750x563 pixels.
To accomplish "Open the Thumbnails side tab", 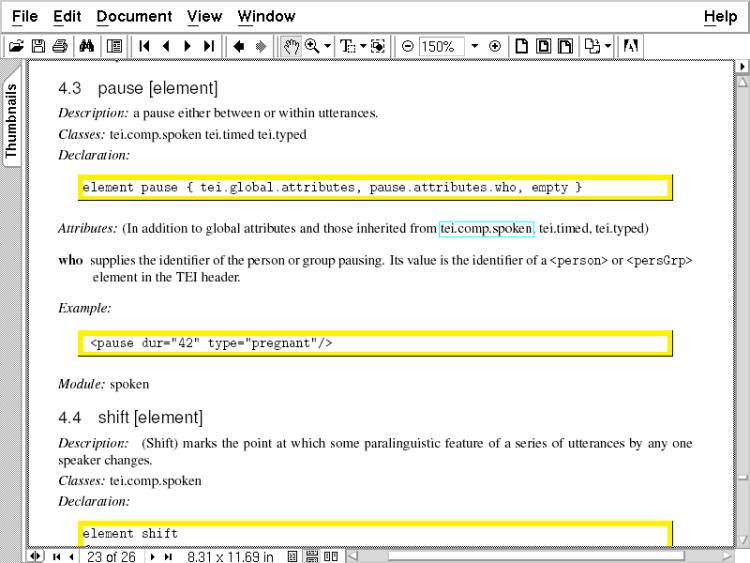I will 12,121.
